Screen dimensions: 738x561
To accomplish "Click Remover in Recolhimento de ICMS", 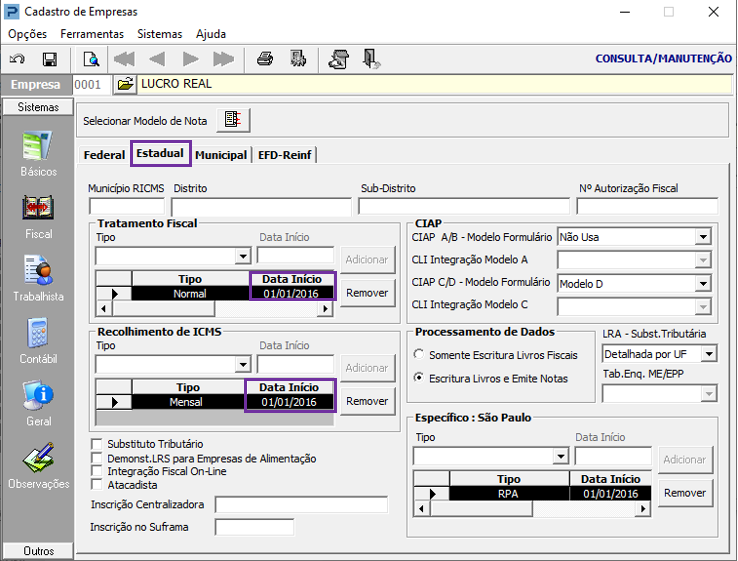I will pos(367,401).
